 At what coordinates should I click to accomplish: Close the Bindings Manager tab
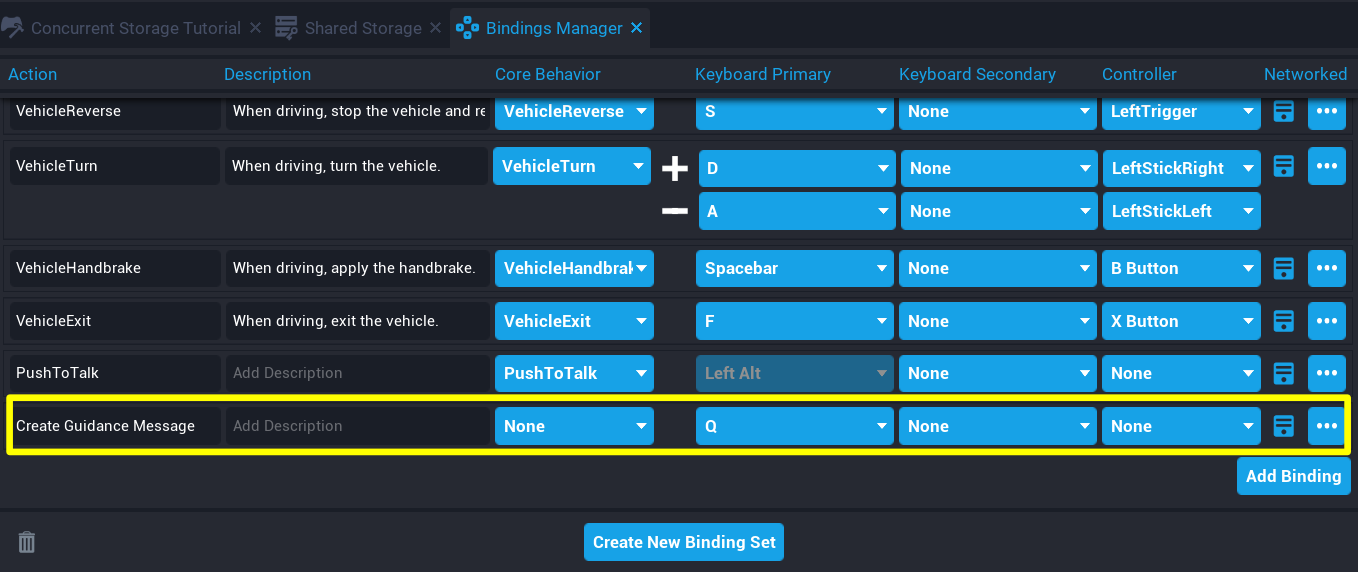pyautogui.click(x=636, y=28)
